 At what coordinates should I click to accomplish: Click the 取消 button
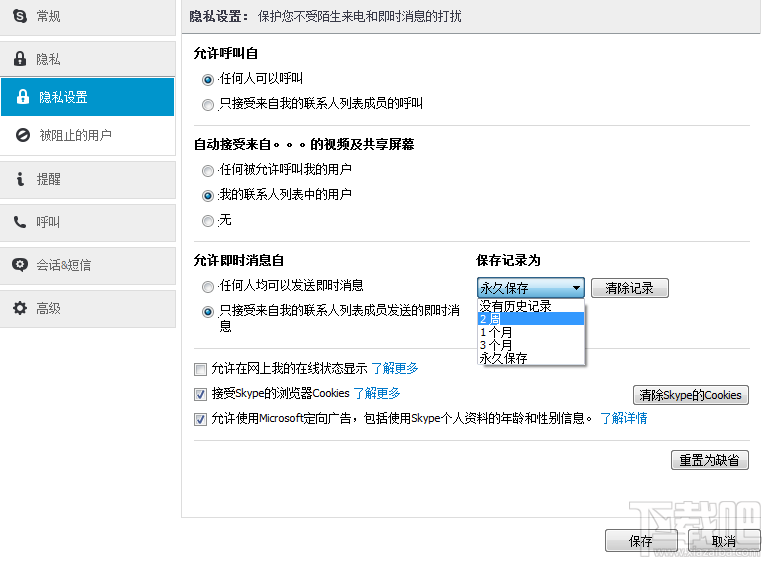tap(724, 541)
